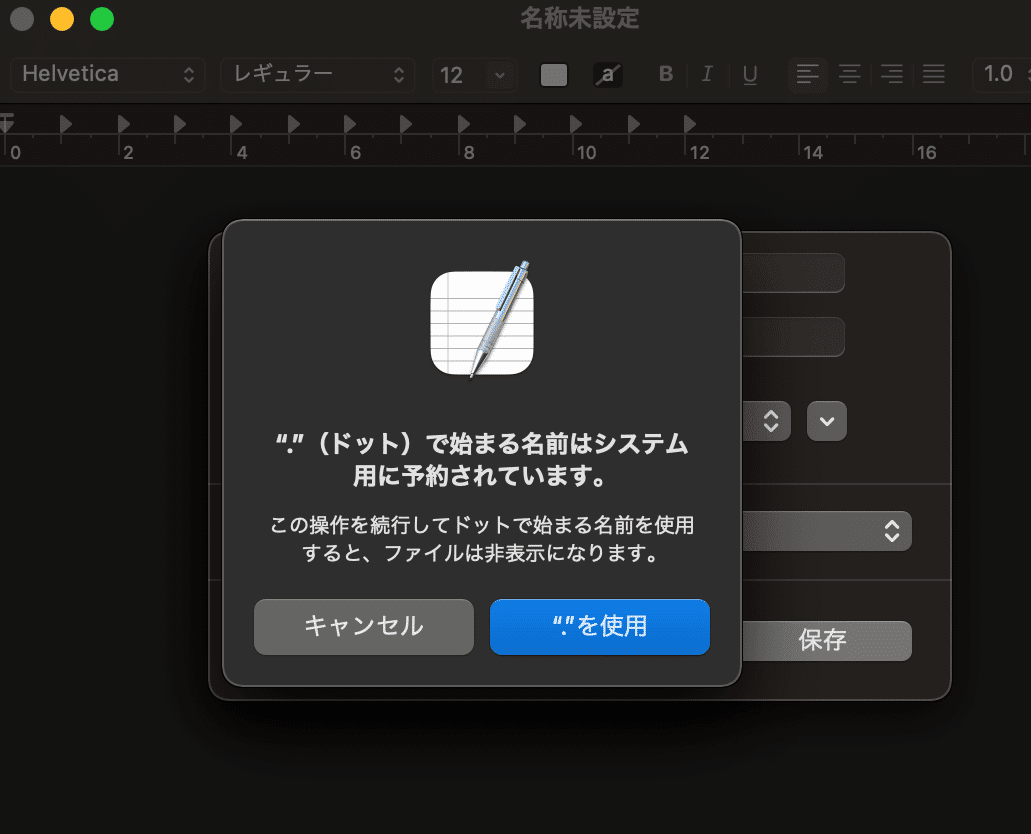Click the tab stop marker at ruler 12

[x=689, y=124]
